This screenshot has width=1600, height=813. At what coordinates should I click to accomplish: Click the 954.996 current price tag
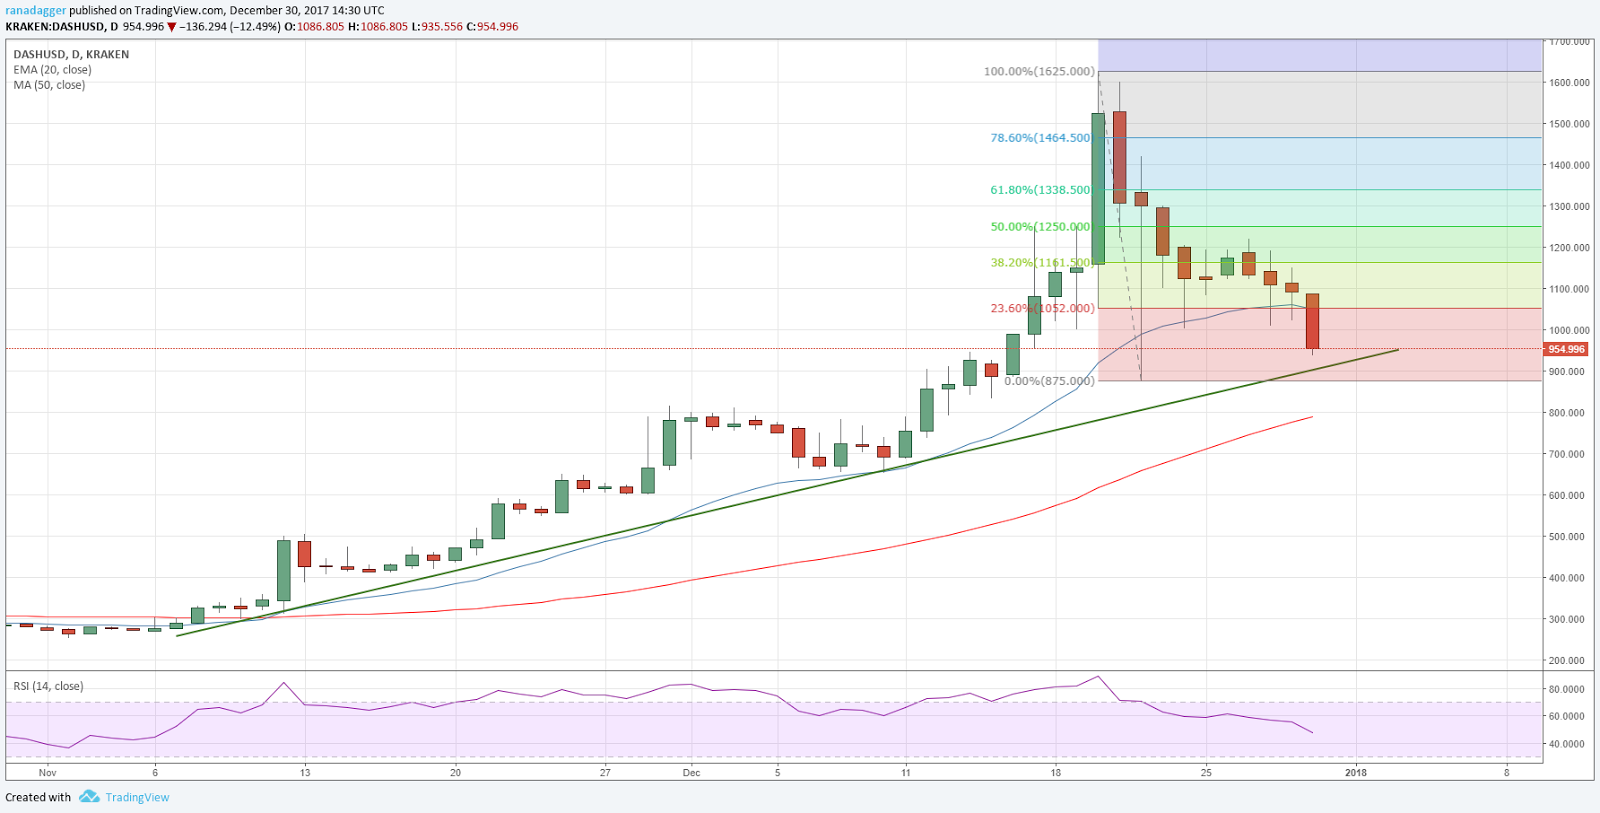pyautogui.click(x=1566, y=349)
